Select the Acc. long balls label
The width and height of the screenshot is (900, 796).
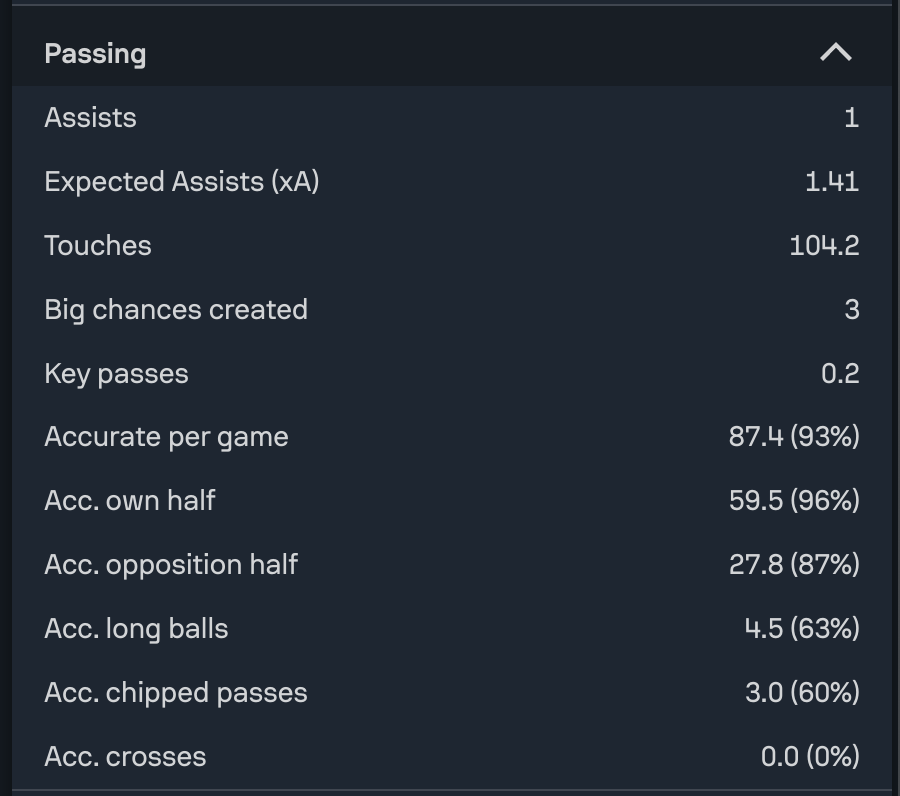pyautogui.click(x=136, y=629)
